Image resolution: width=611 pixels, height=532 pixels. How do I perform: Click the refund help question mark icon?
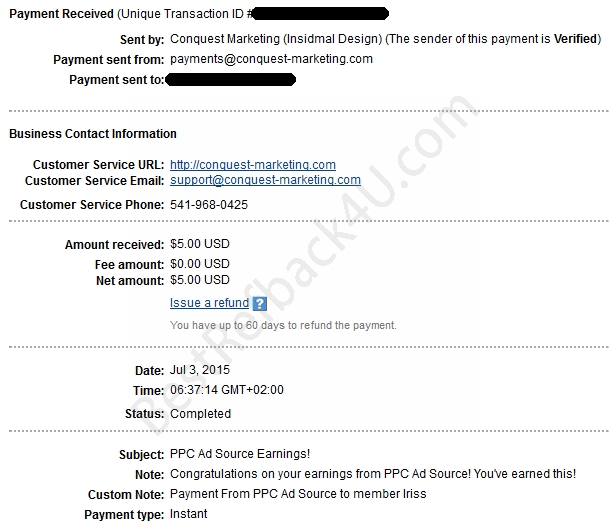tap(260, 304)
